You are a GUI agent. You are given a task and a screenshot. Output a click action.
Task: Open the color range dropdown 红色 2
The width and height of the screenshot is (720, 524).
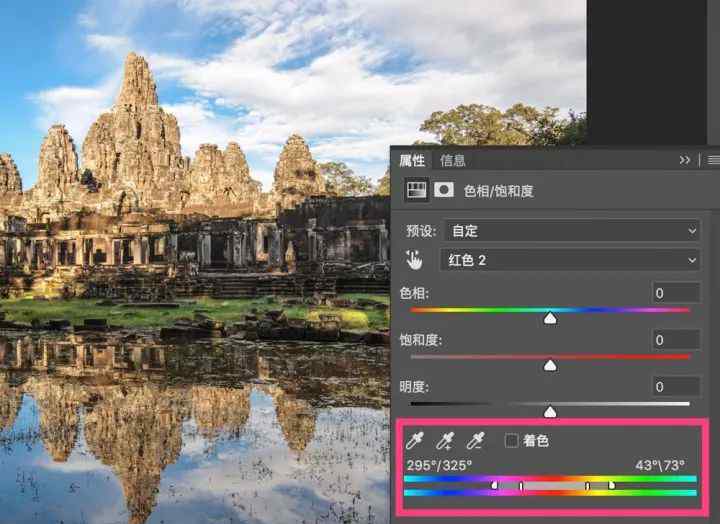click(x=570, y=260)
